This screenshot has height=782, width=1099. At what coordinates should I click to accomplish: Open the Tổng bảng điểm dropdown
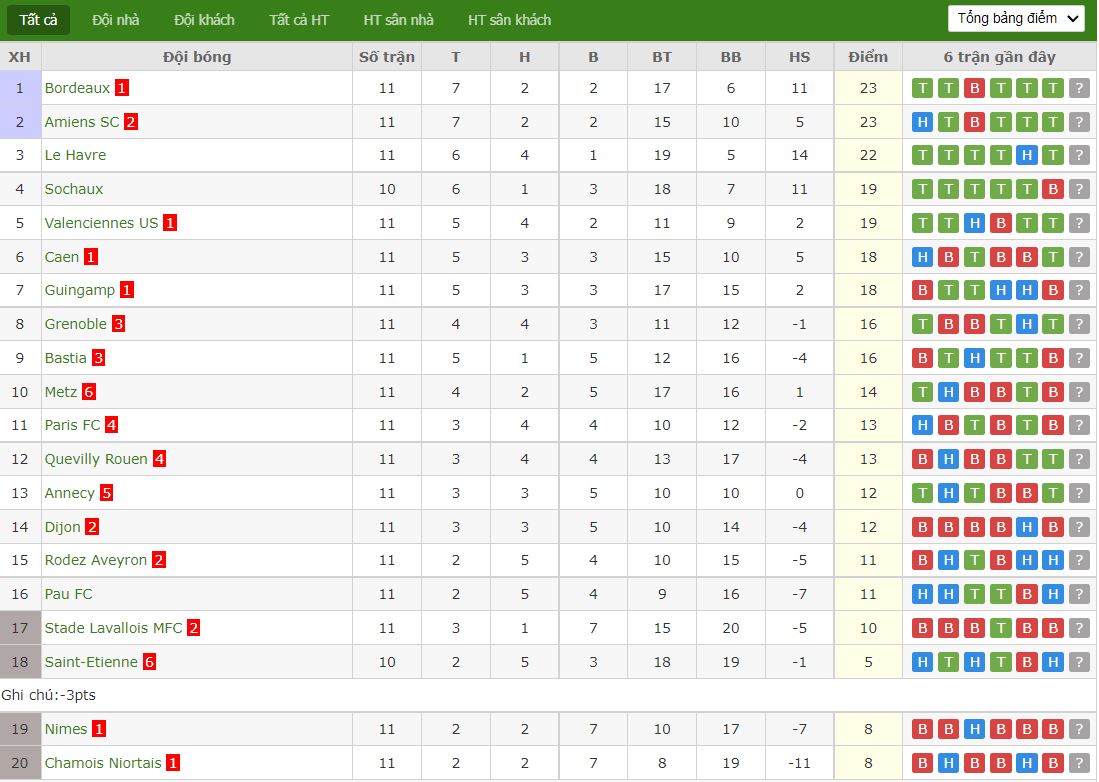coord(1019,18)
